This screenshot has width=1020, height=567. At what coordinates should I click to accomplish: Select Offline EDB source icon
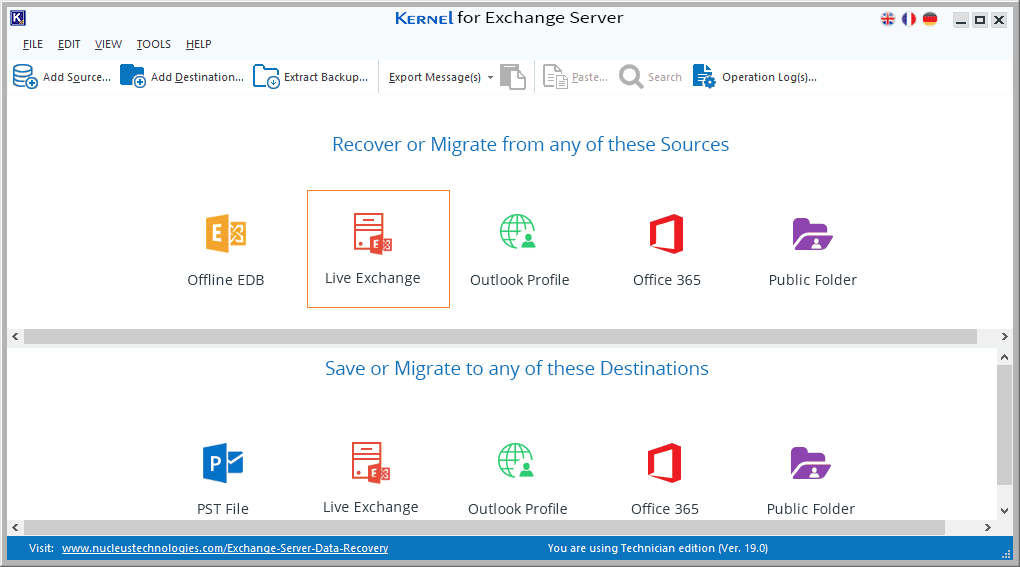[x=226, y=233]
